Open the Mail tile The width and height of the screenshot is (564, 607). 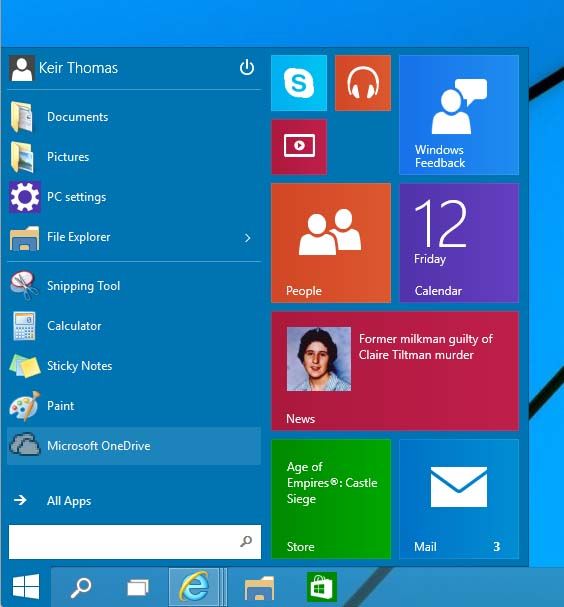459,499
